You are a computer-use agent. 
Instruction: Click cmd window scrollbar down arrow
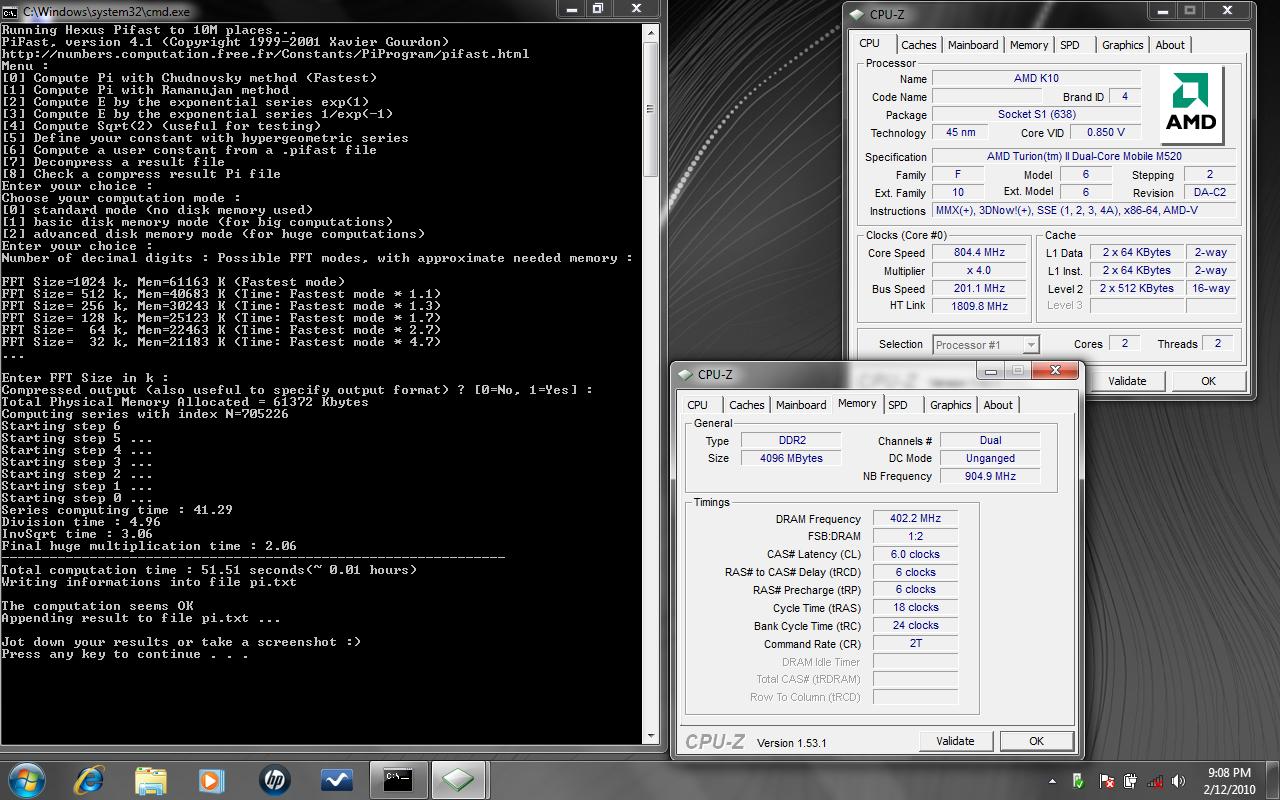[649, 734]
